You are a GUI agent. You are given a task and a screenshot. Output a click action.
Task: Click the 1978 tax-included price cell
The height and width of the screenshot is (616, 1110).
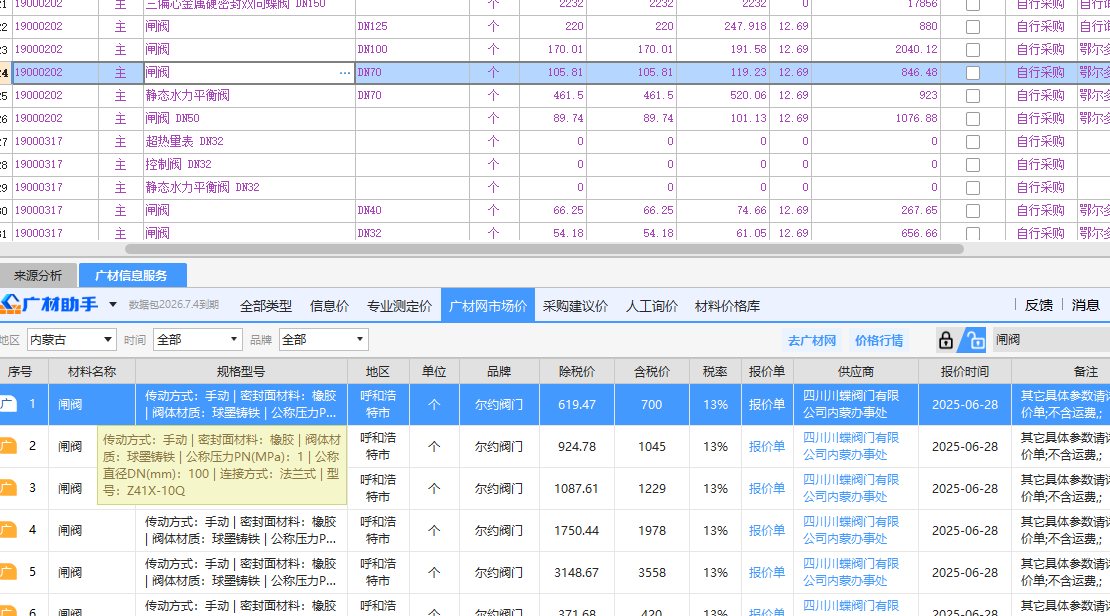pyautogui.click(x=651, y=530)
